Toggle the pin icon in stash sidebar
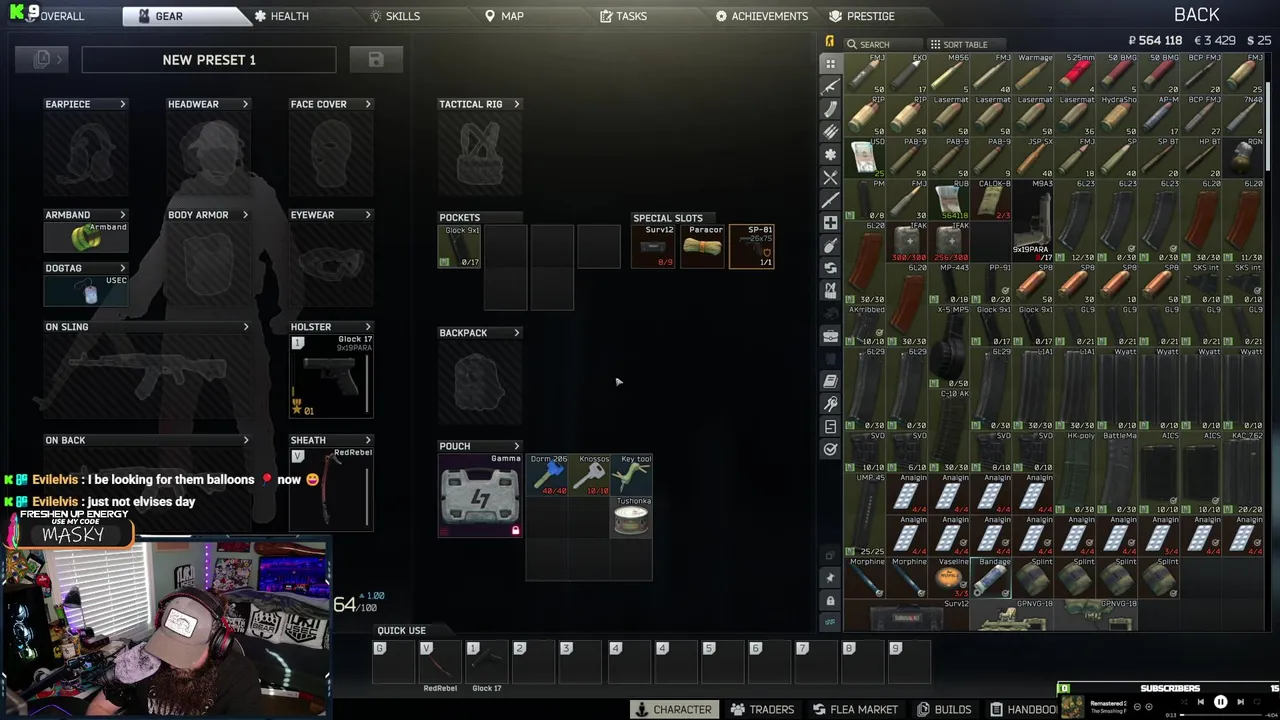 point(830,578)
